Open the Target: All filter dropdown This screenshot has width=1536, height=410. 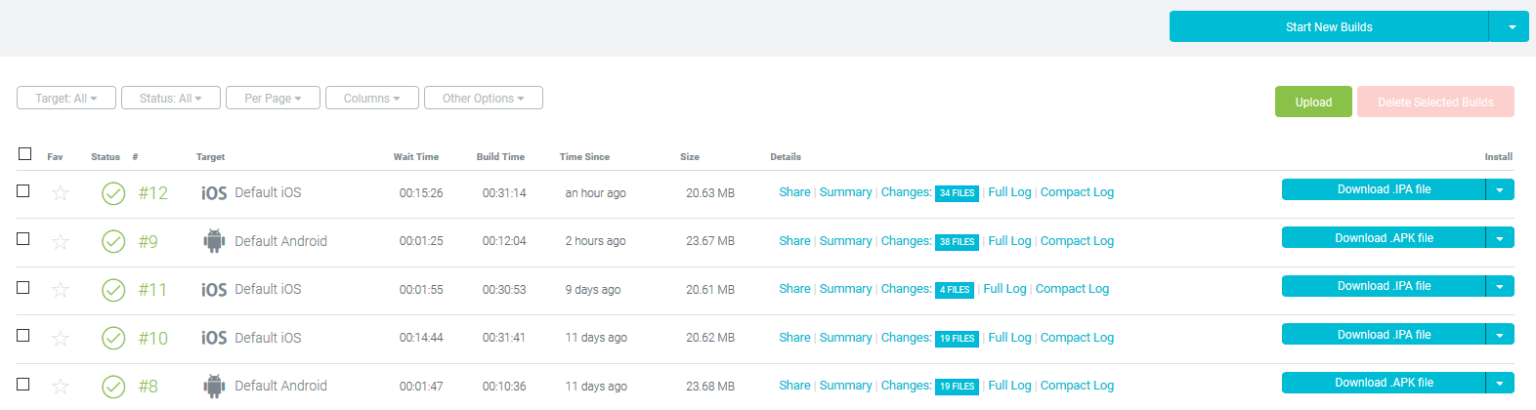click(67, 98)
